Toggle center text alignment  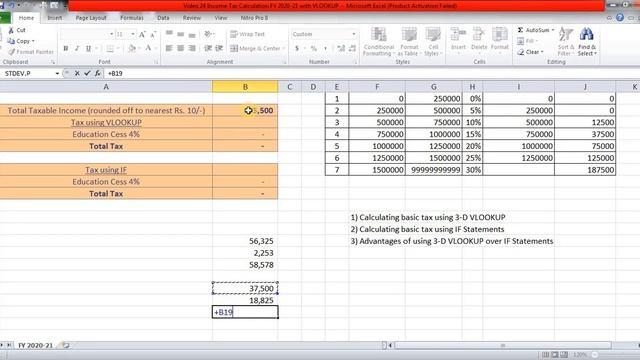(x=180, y=49)
